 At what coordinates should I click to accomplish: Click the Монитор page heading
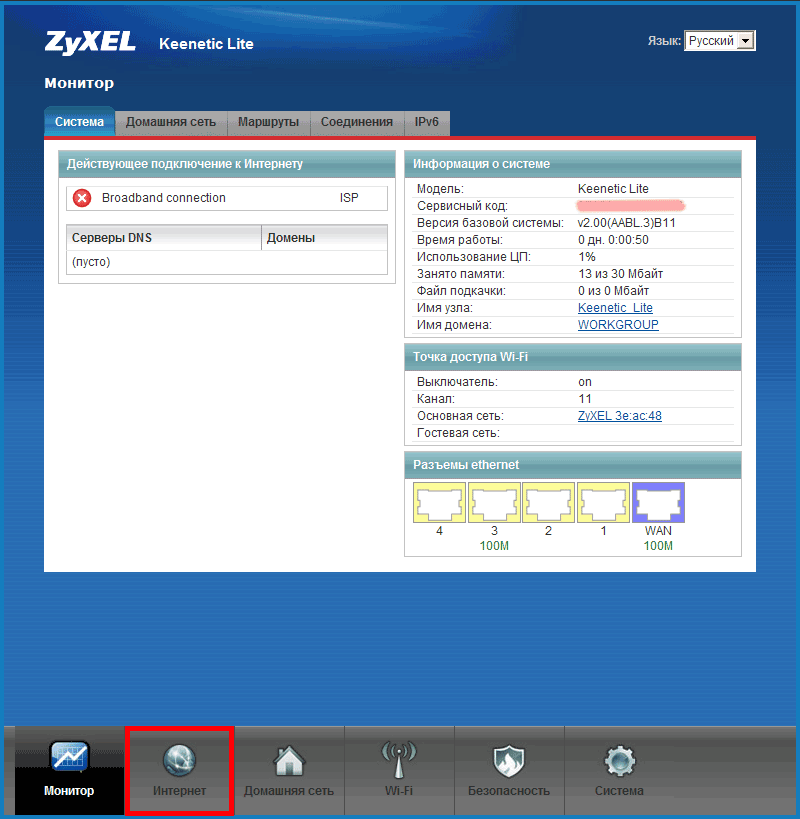(79, 83)
